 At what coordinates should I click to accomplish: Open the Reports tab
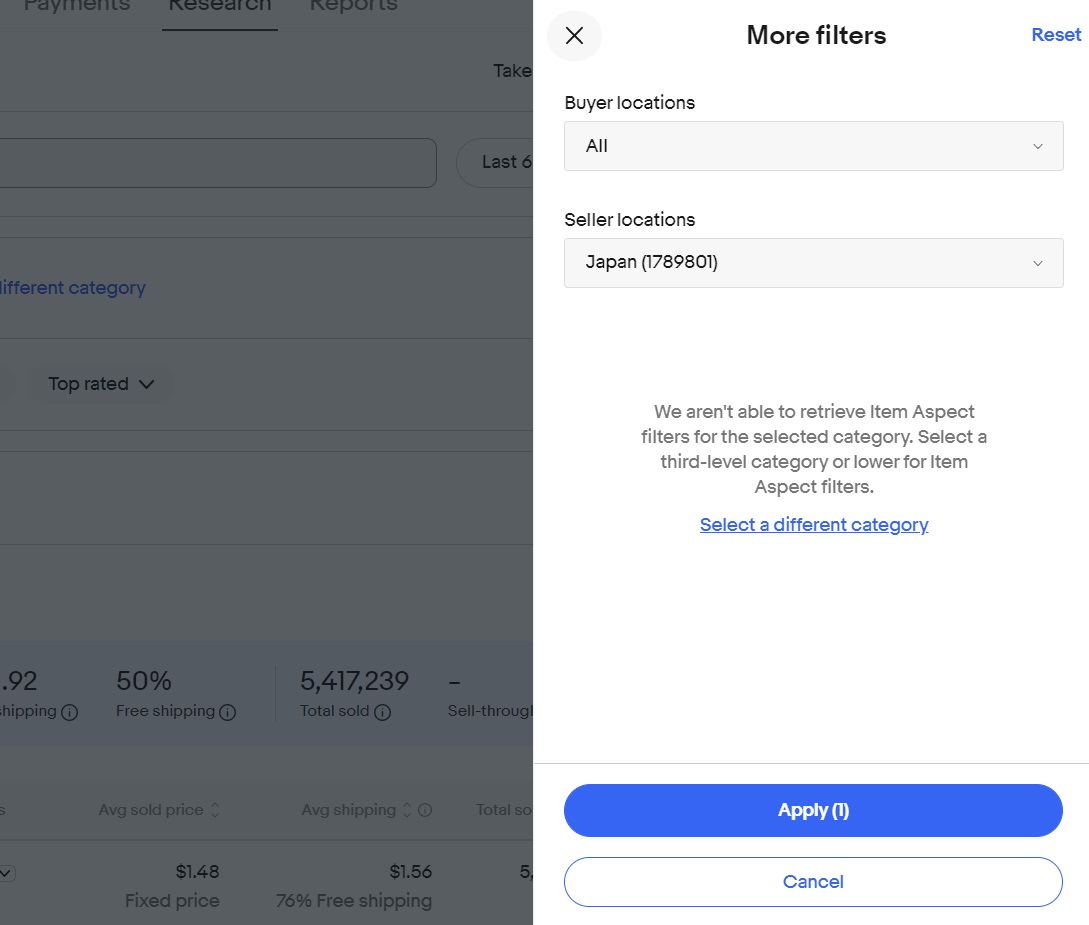[353, 6]
